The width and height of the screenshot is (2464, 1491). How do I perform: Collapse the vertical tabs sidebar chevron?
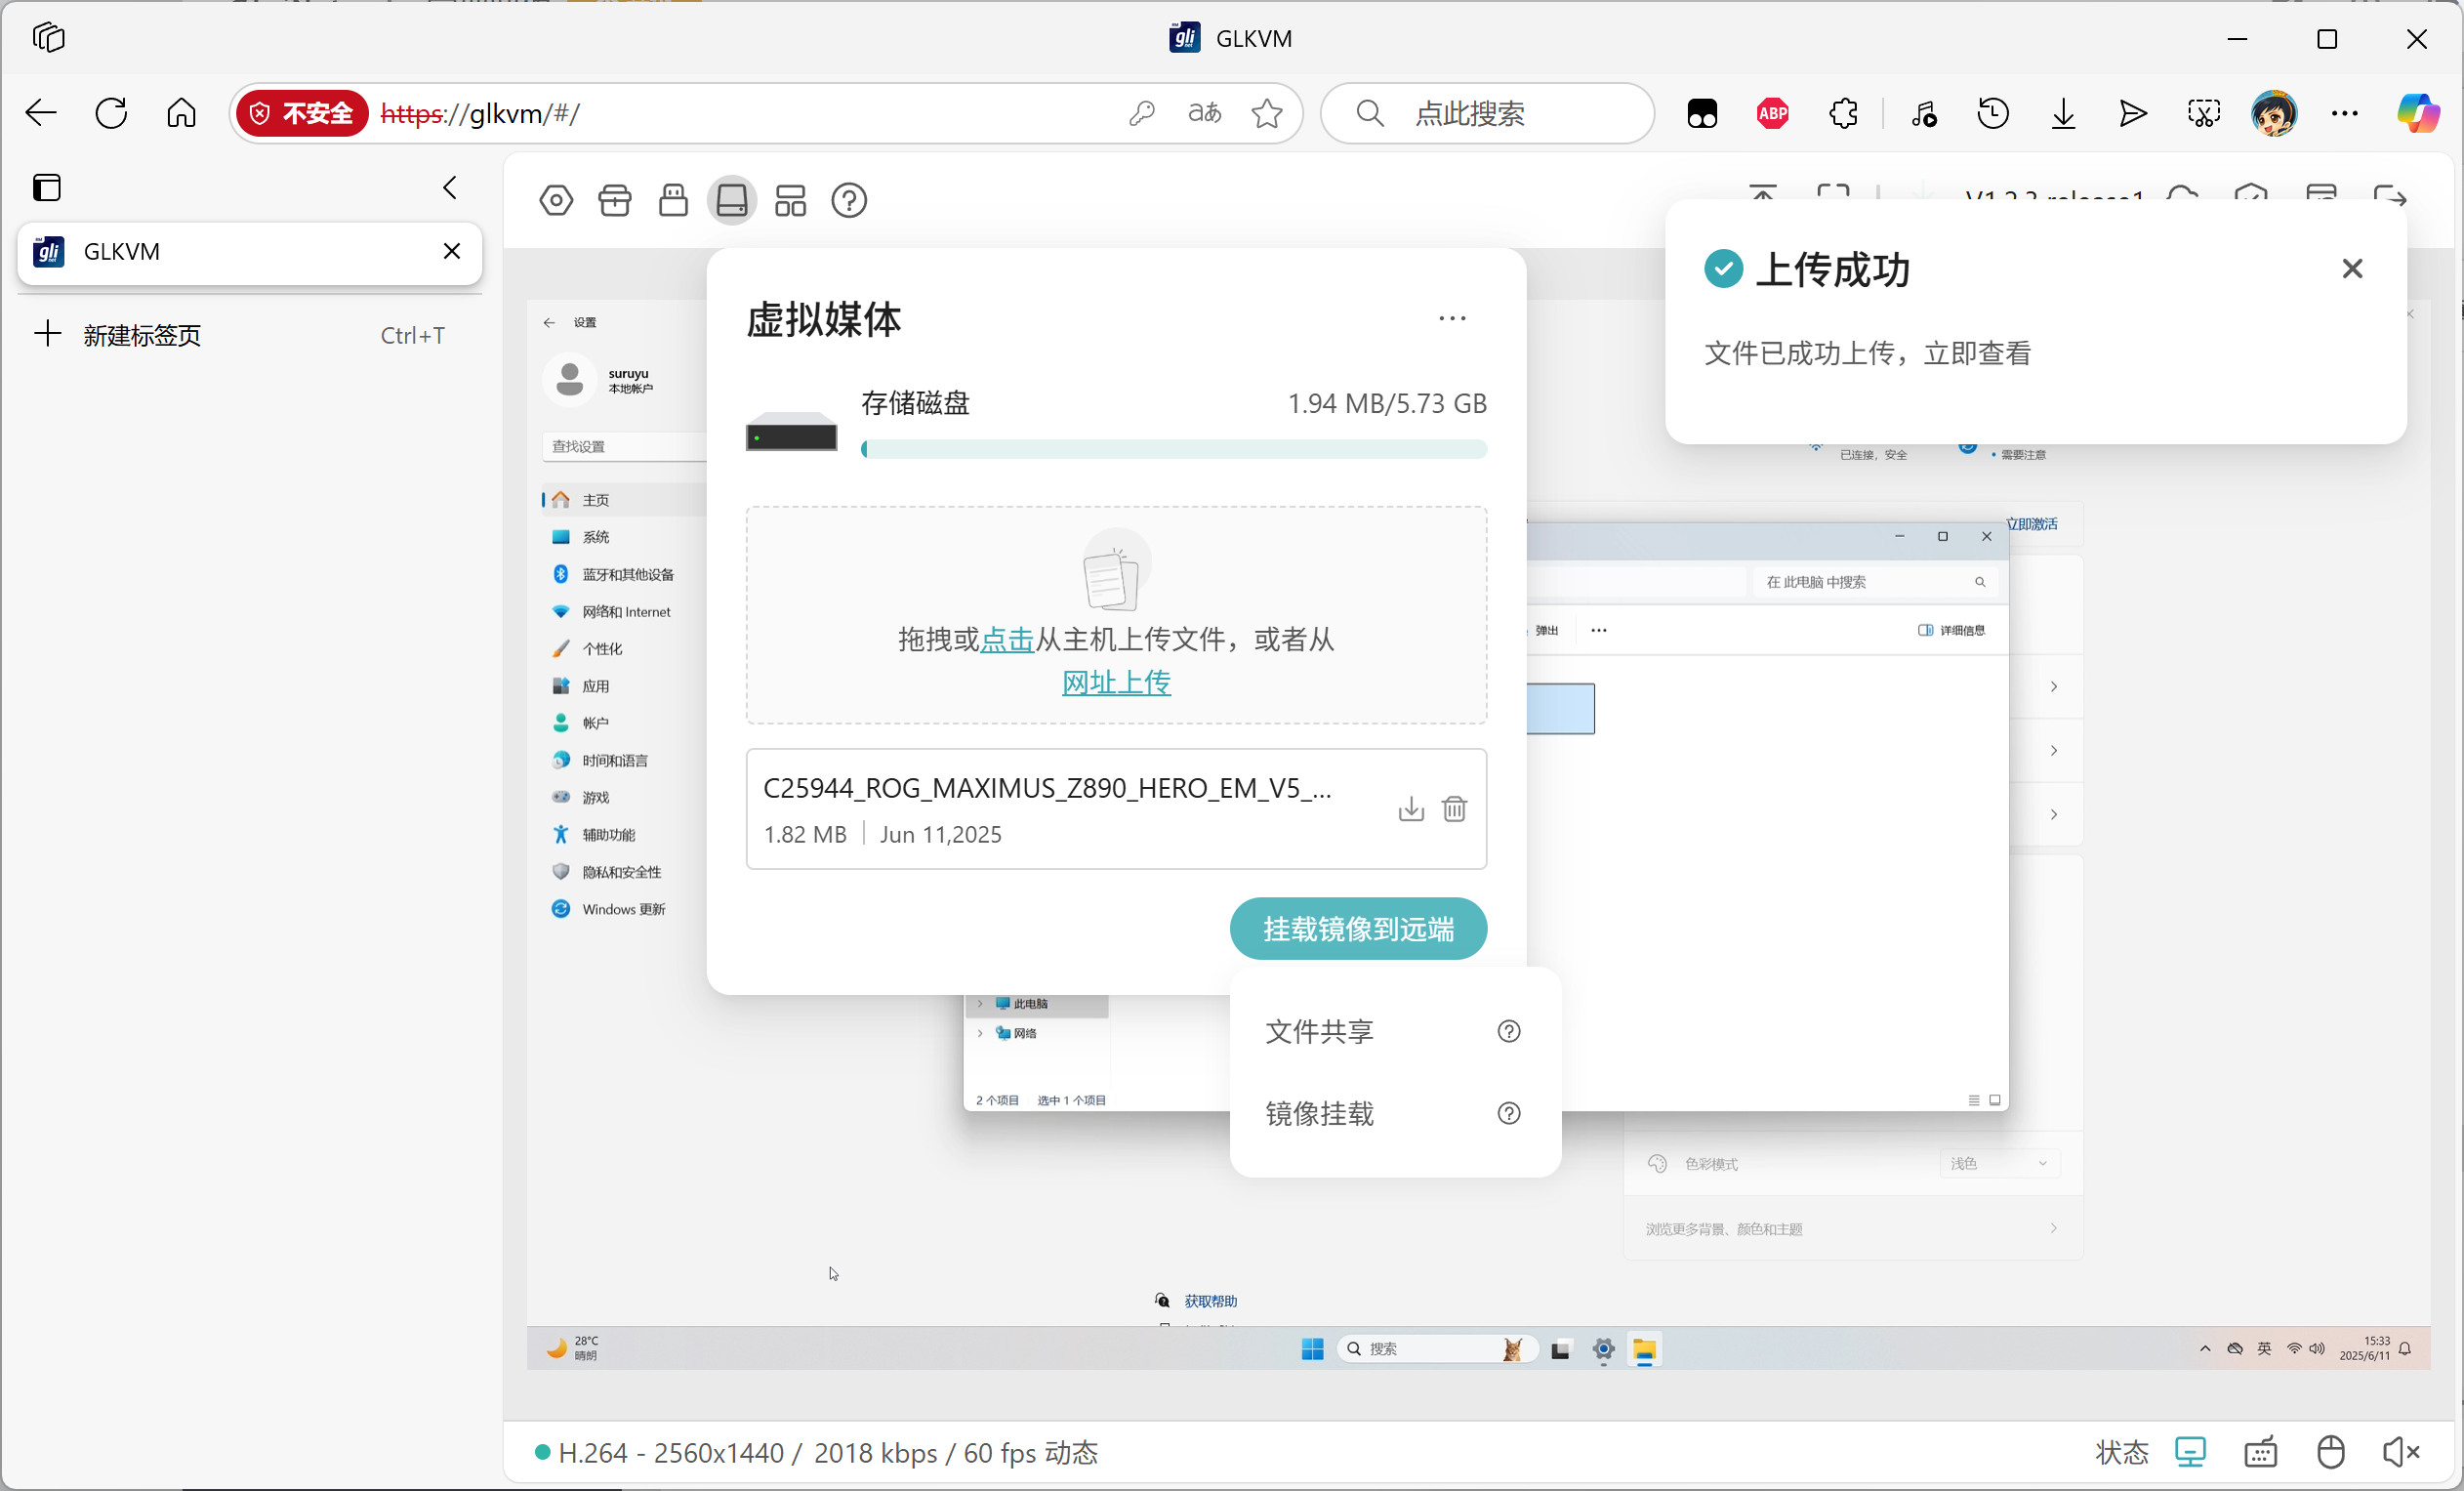coord(450,187)
